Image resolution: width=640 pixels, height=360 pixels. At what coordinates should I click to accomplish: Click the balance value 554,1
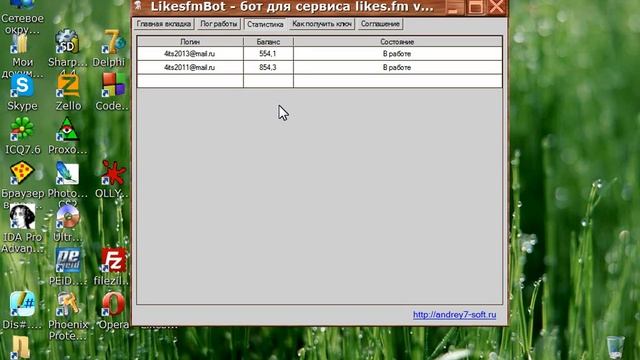(268, 53)
